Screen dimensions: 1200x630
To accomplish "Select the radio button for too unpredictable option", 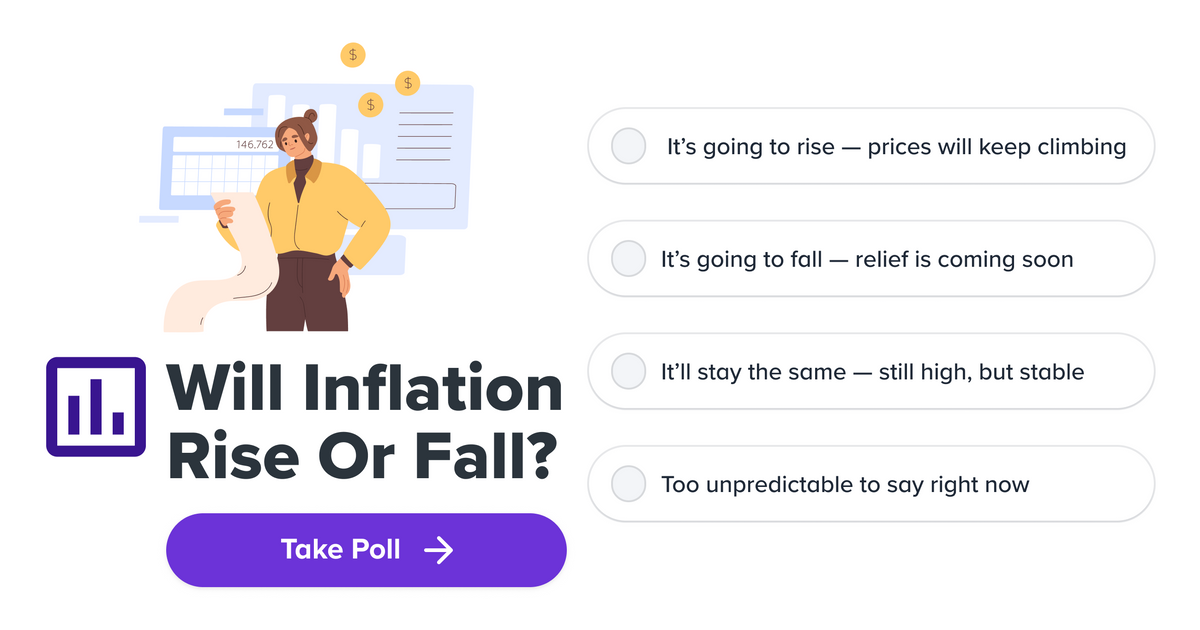I will [627, 483].
